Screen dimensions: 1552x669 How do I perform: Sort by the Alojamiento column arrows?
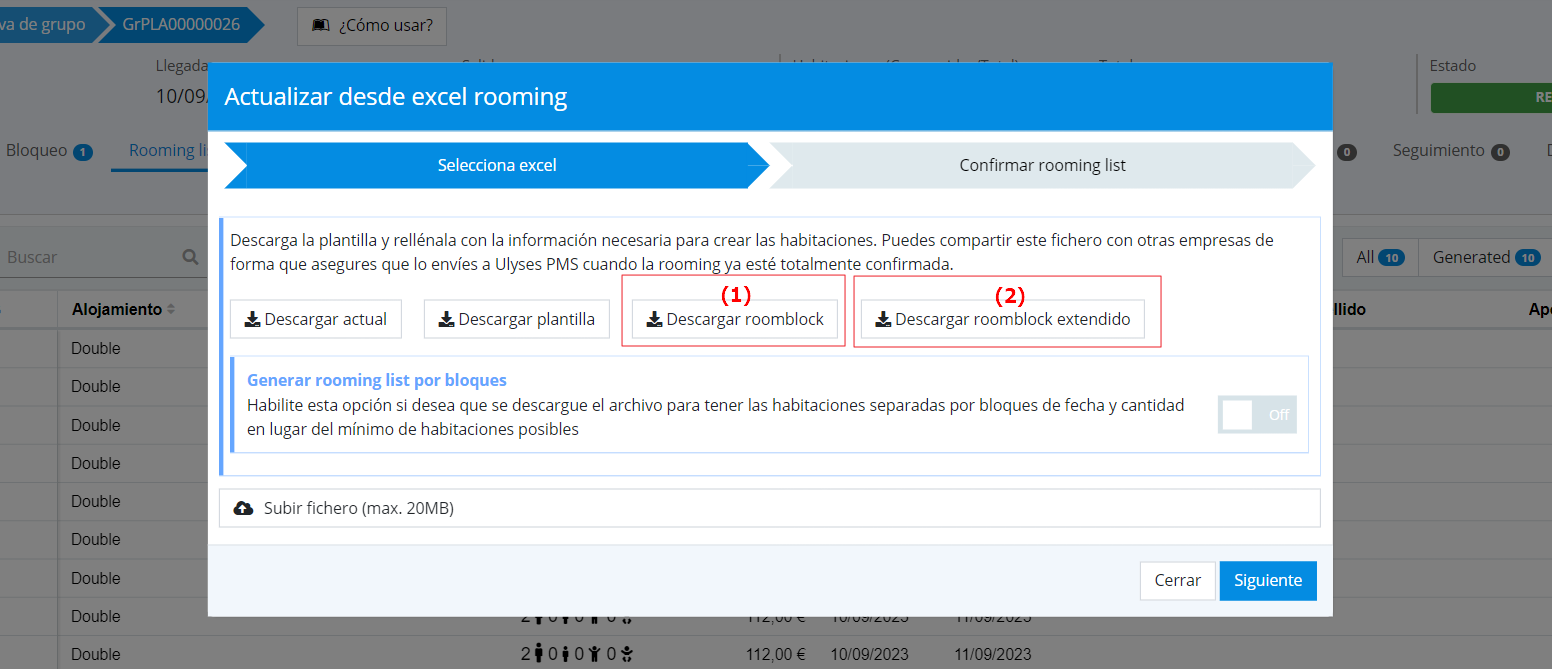point(171,310)
